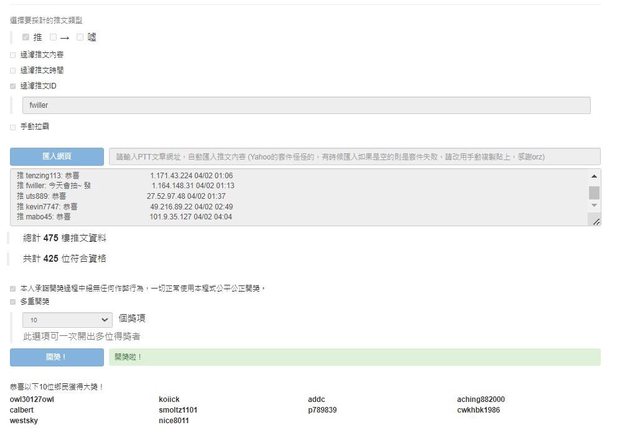The width and height of the screenshot is (640, 435).
Task: Toggle the 多重開獎 checkbox
Action: coord(12,300)
